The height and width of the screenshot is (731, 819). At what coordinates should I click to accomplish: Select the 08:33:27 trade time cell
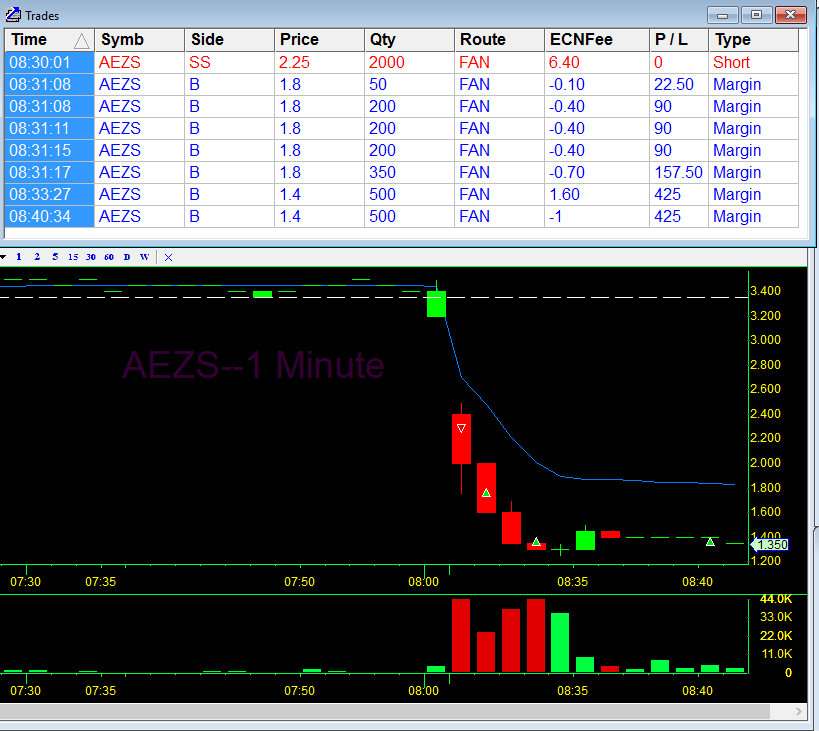(x=50, y=194)
